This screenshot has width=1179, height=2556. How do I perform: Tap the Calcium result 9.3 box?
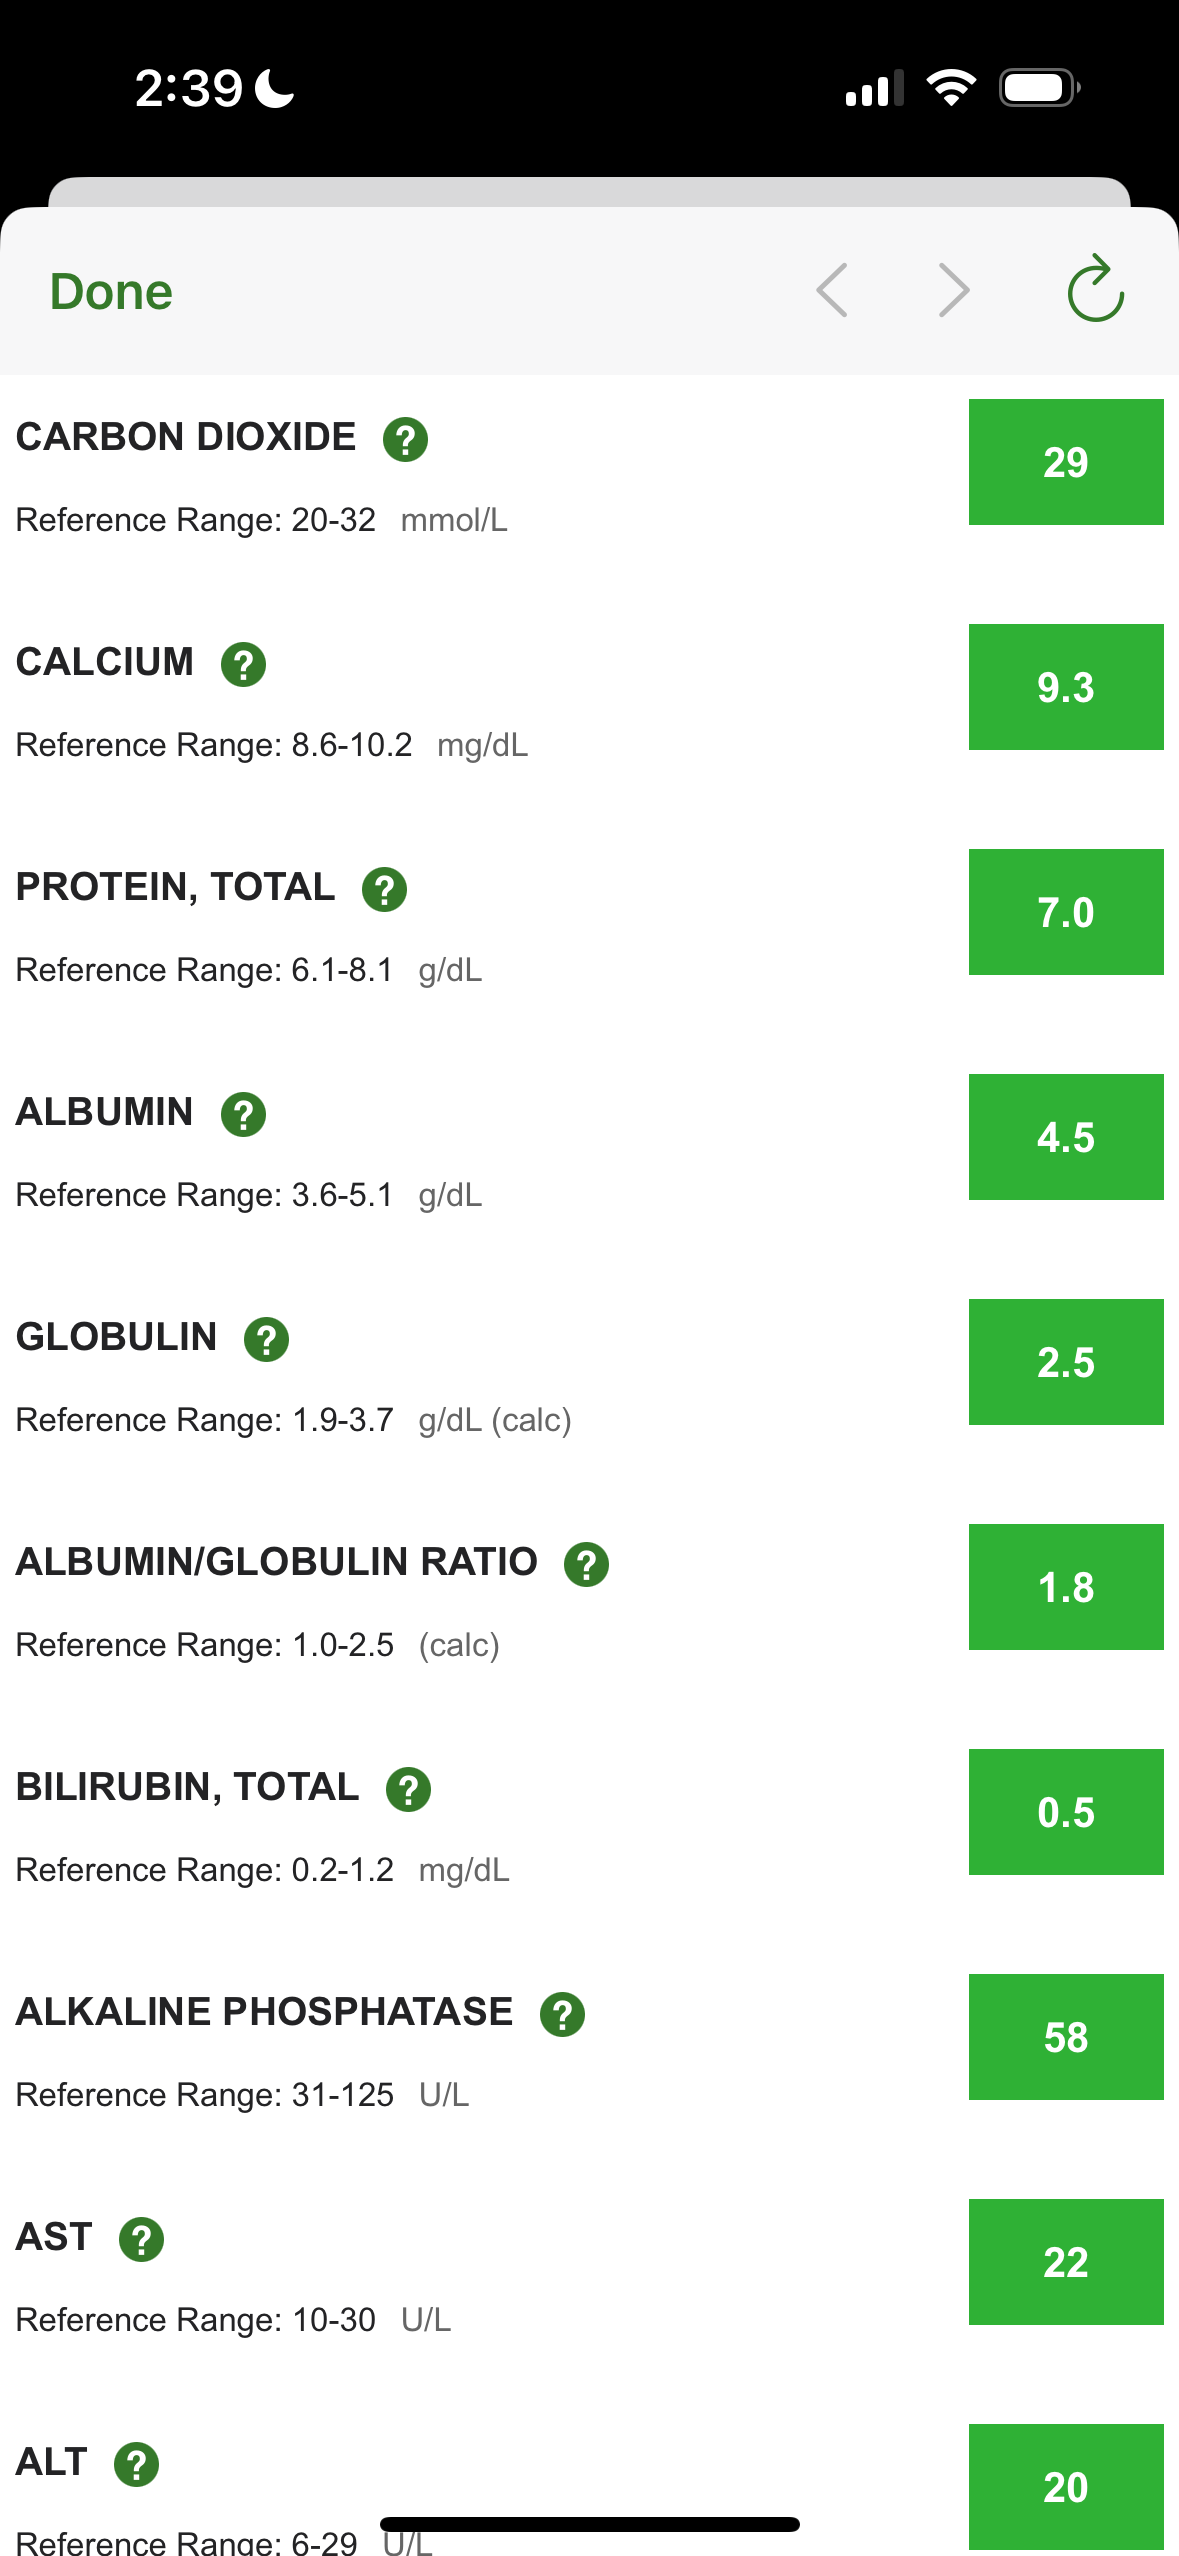[1065, 687]
